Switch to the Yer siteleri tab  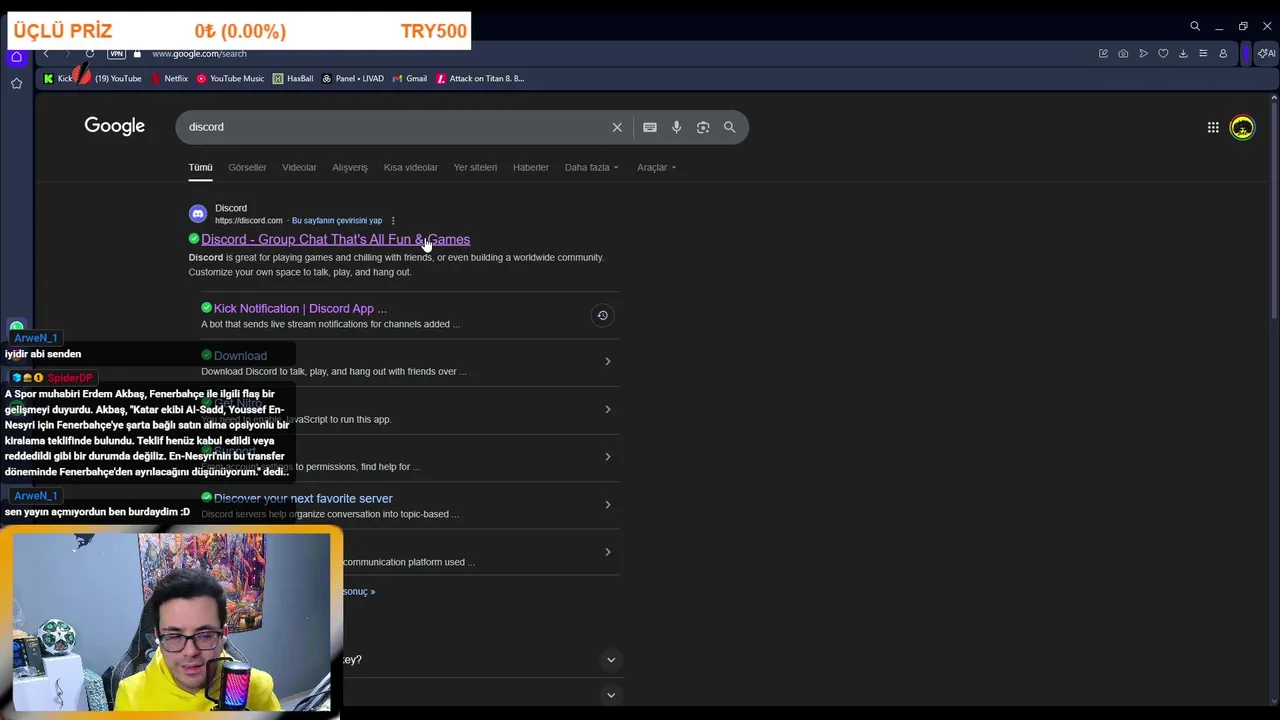coord(475,167)
